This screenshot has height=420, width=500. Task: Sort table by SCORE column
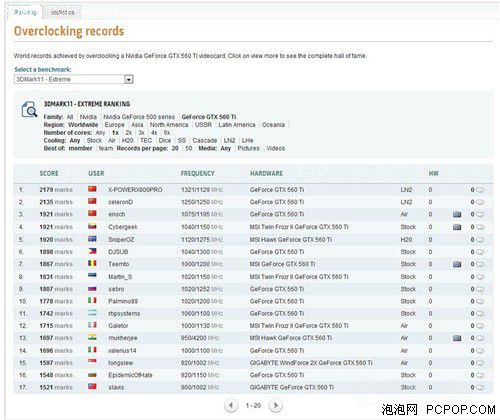coord(49,173)
